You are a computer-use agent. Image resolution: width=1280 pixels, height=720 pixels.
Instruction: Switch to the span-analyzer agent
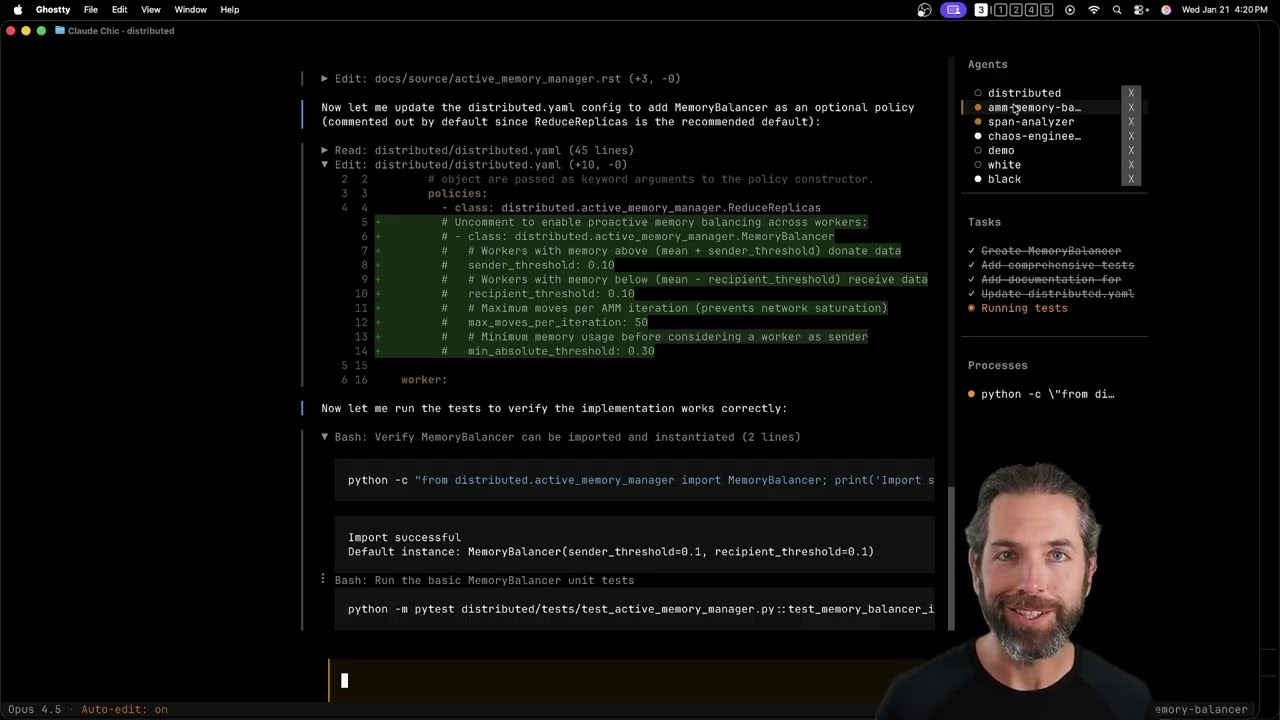pyautogui.click(x=1031, y=122)
